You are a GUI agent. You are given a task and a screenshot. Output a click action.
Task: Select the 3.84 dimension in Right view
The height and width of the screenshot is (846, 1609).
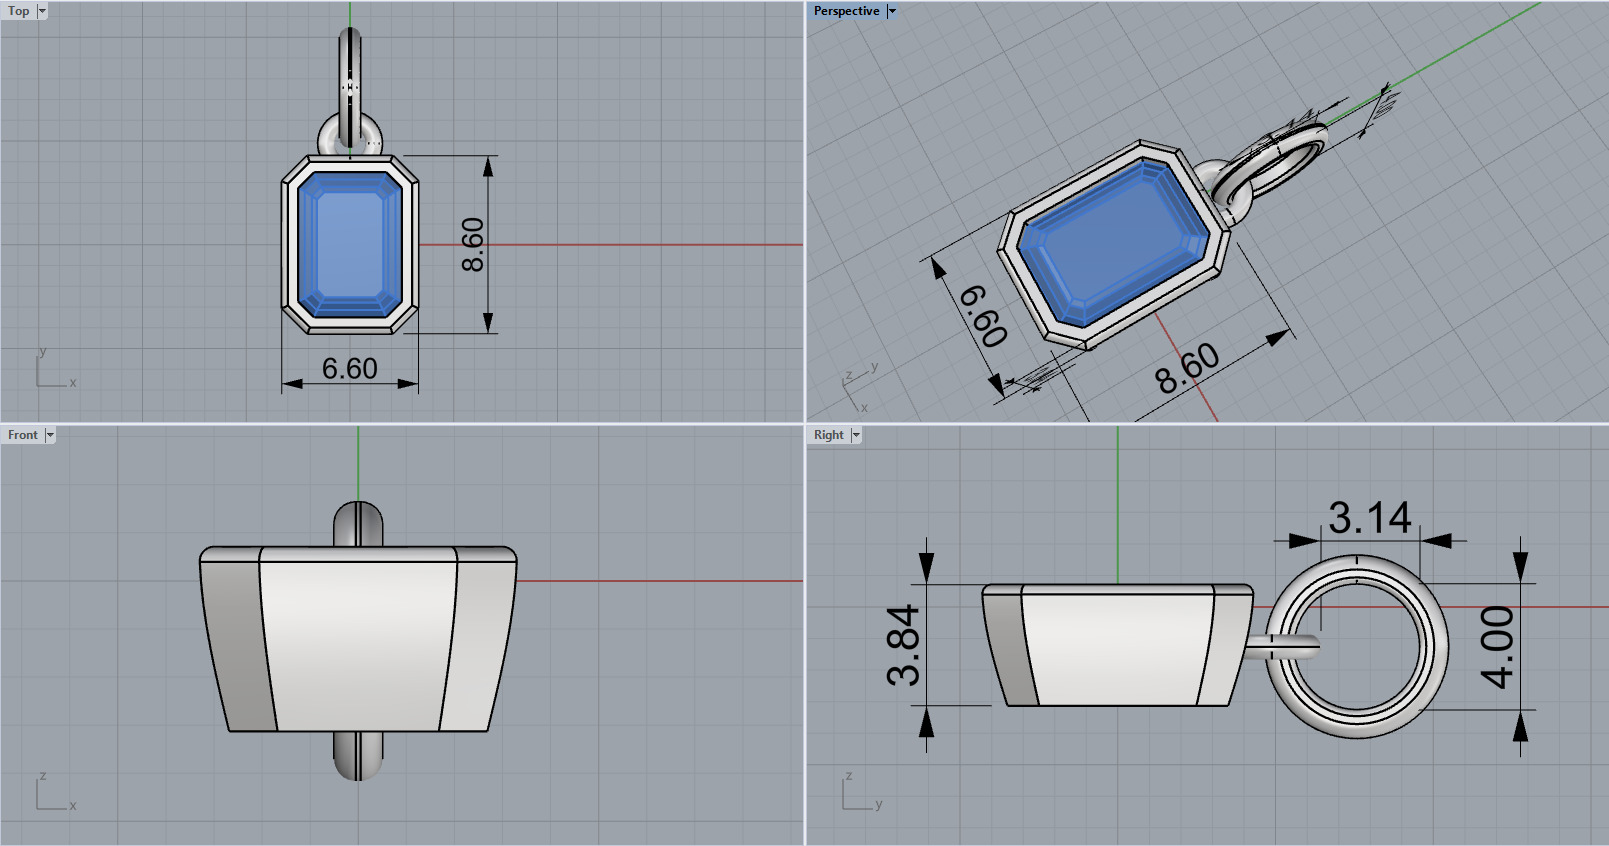click(x=904, y=645)
